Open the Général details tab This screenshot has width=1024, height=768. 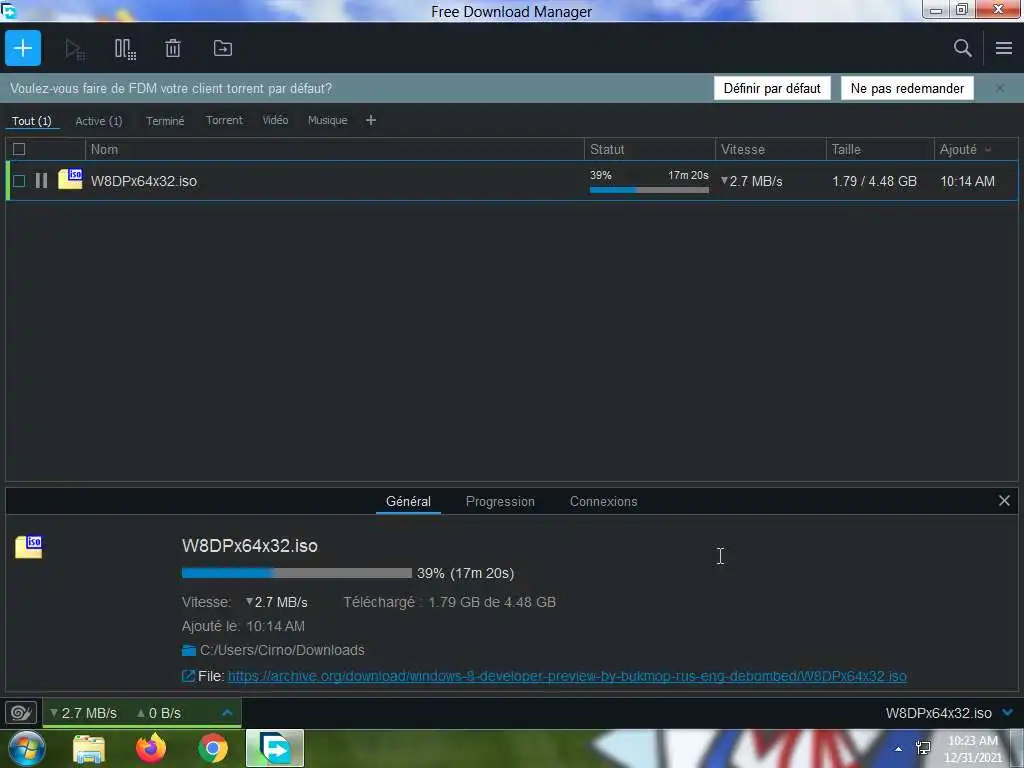pyautogui.click(x=408, y=502)
